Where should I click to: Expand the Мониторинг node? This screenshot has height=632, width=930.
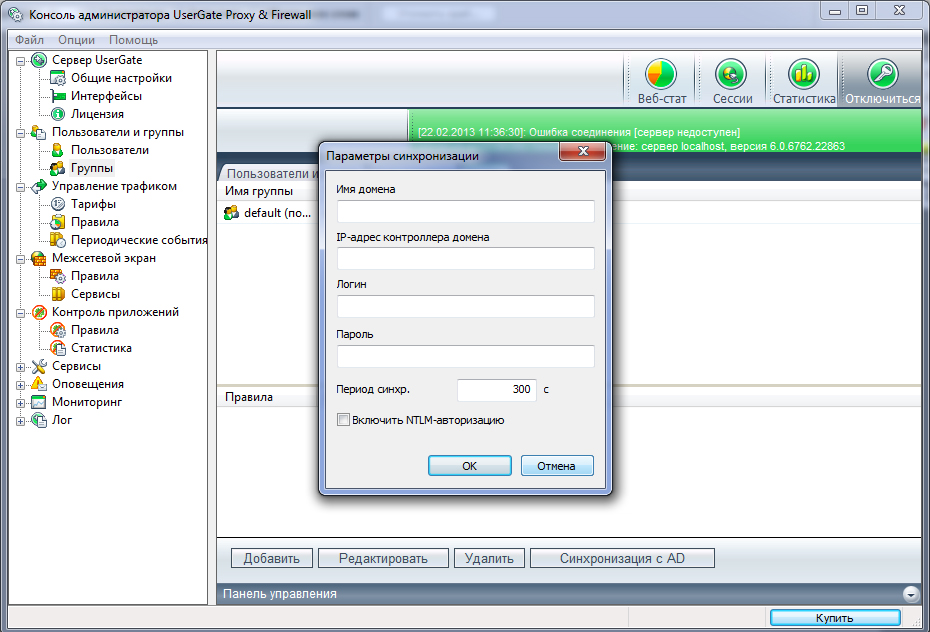pos(20,404)
